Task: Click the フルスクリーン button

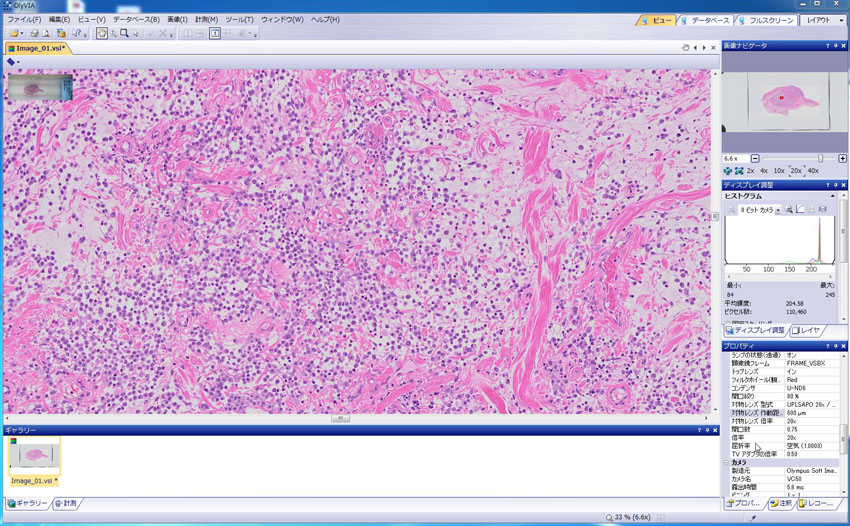Action: point(765,20)
